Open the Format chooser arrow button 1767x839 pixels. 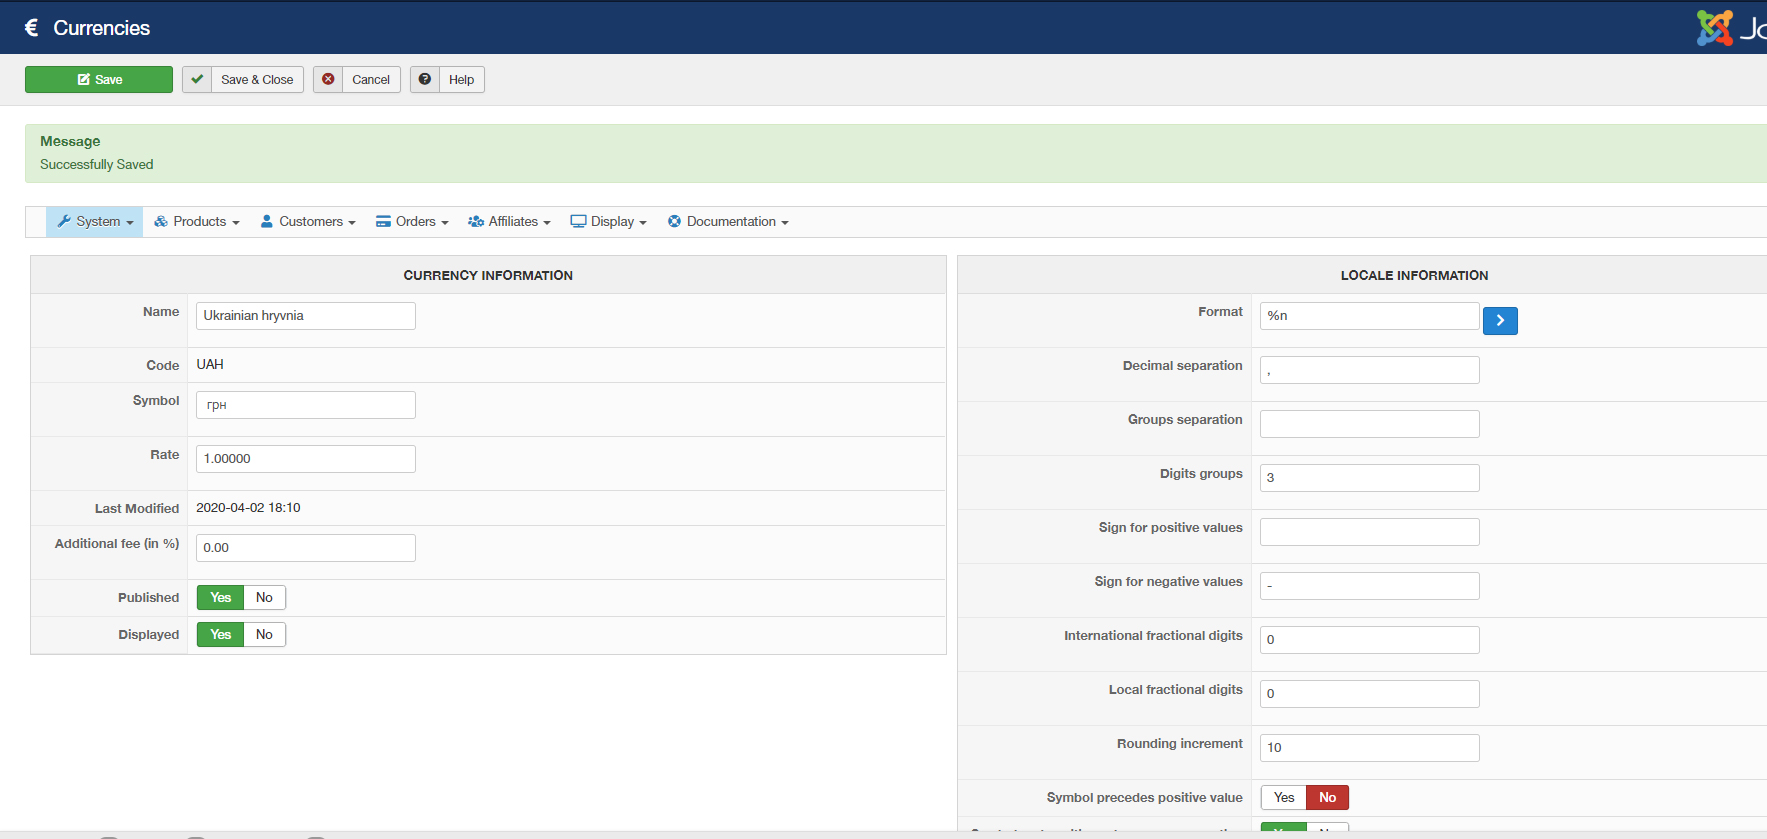coord(1500,320)
